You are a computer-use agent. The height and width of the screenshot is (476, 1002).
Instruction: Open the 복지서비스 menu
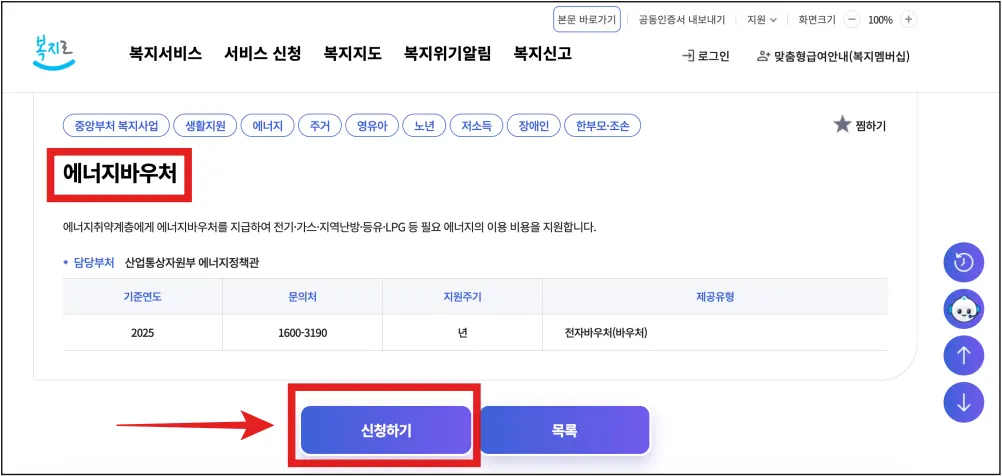pos(166,54)
